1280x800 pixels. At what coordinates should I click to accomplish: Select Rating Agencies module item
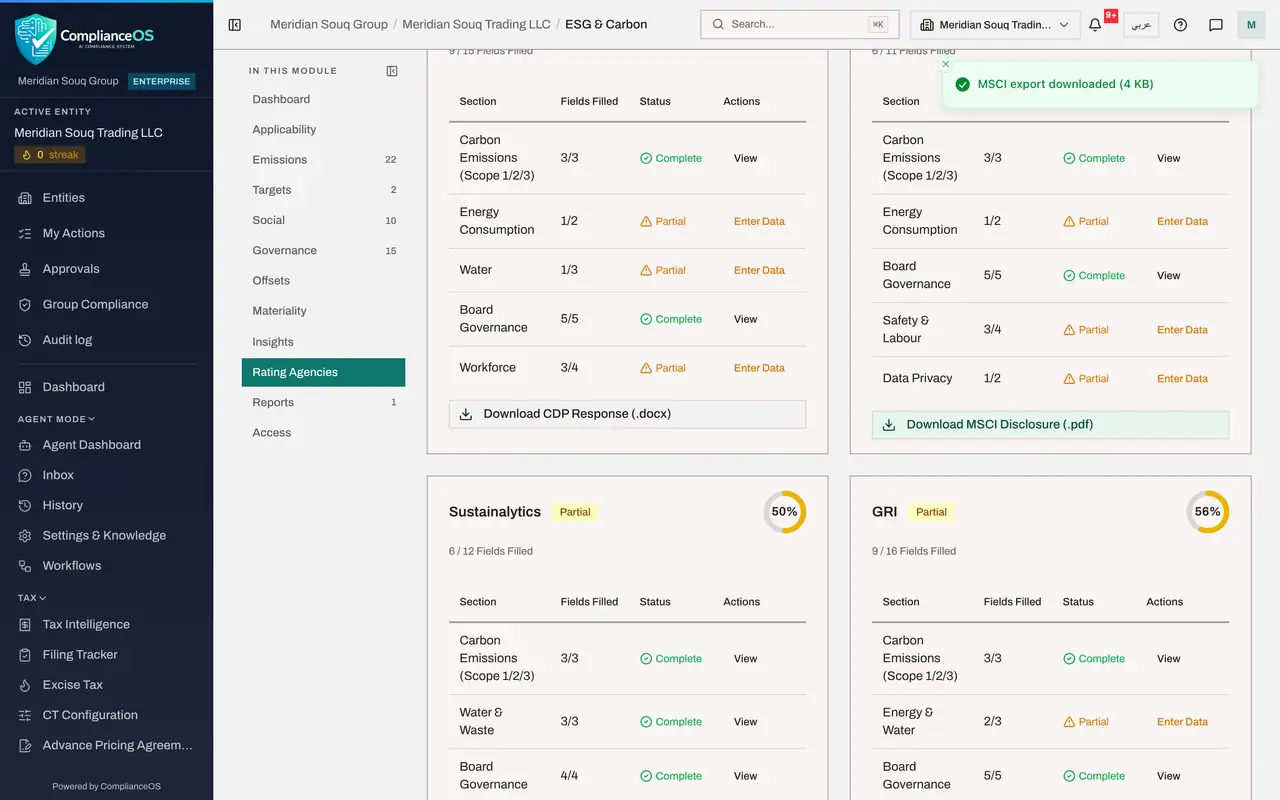(323, 372)
